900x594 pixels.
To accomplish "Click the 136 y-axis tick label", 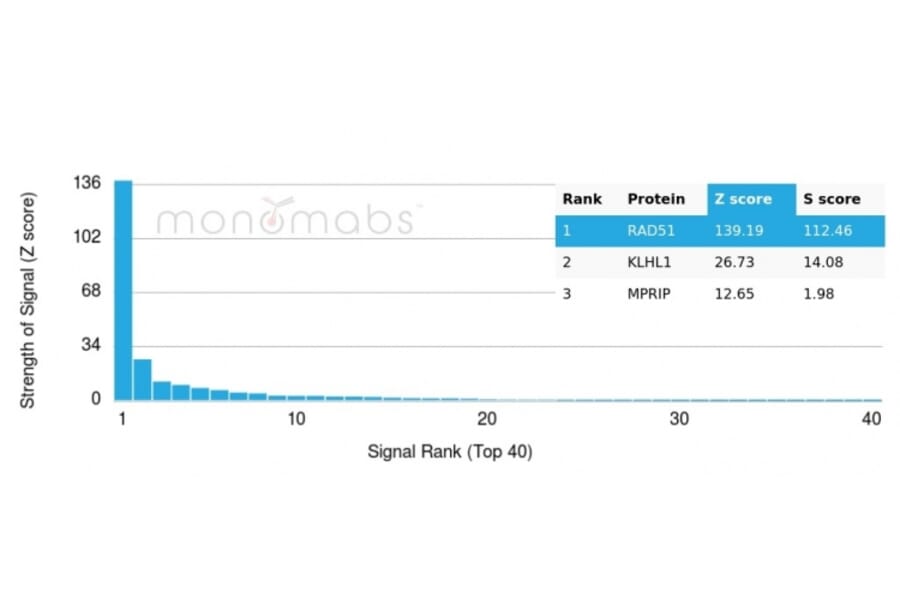I will [88, 183].
